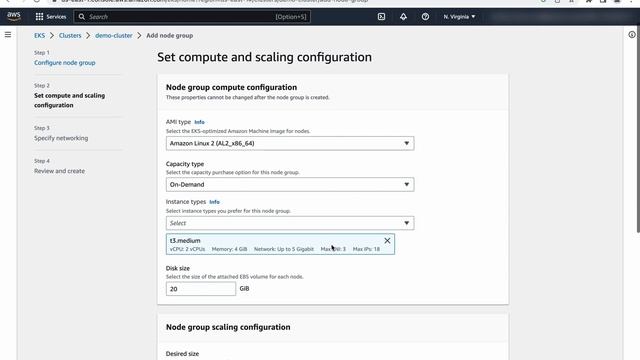Open the info panel icon at right
This screenshot has height=360, width=640.
point(632,35)
